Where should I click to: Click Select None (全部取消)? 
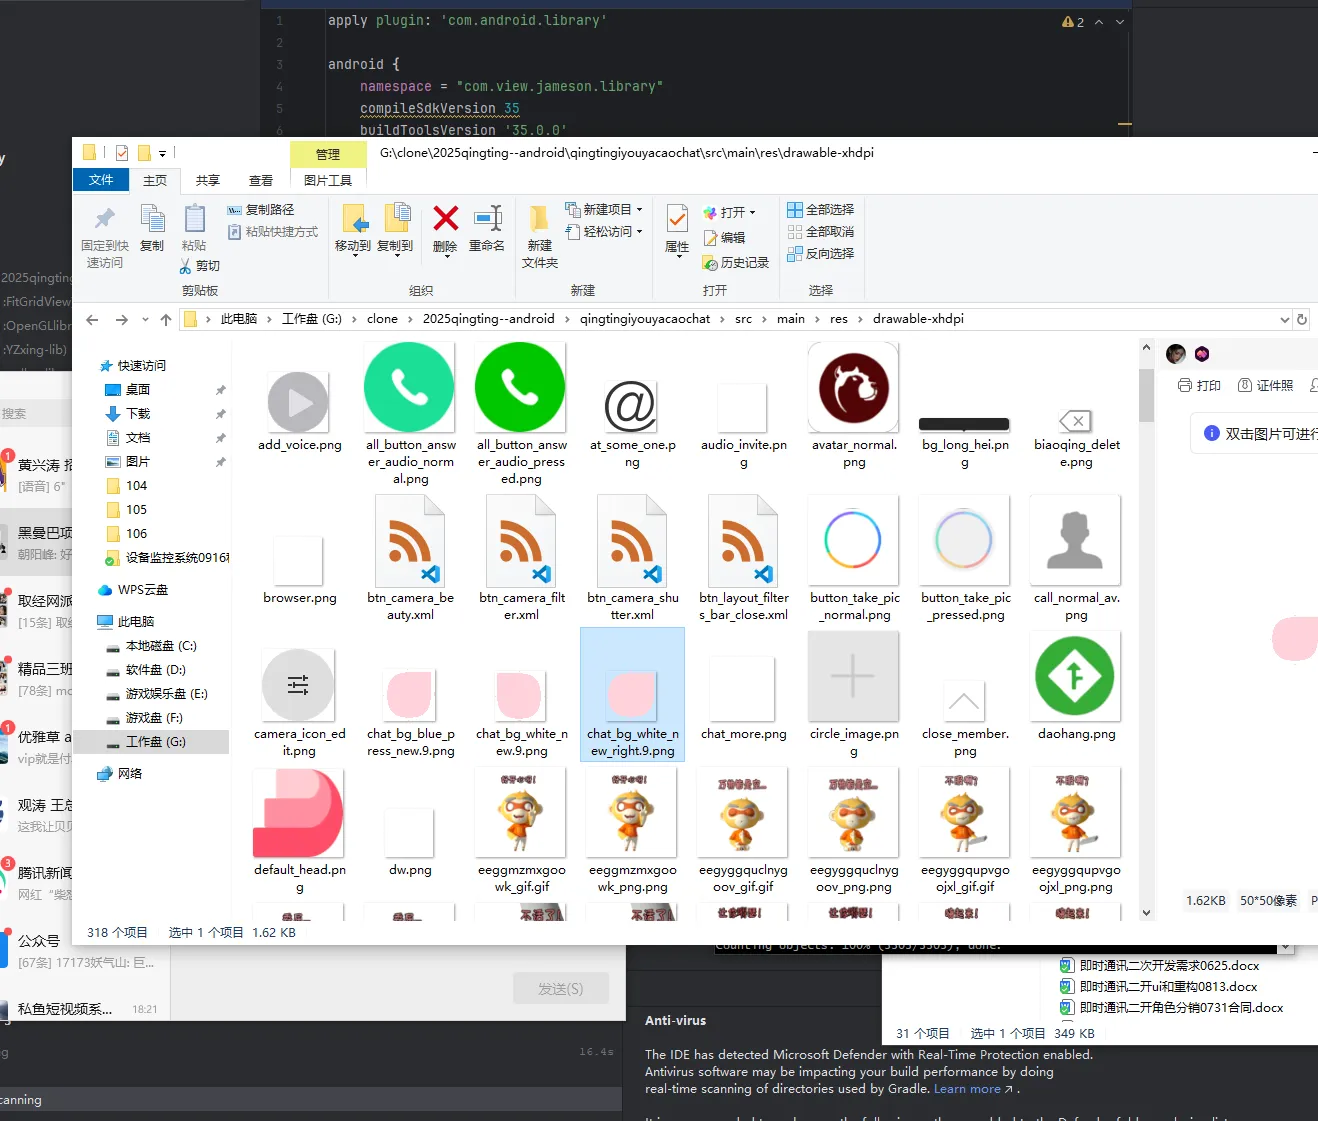pyautogui.click(x=821, y=232)
